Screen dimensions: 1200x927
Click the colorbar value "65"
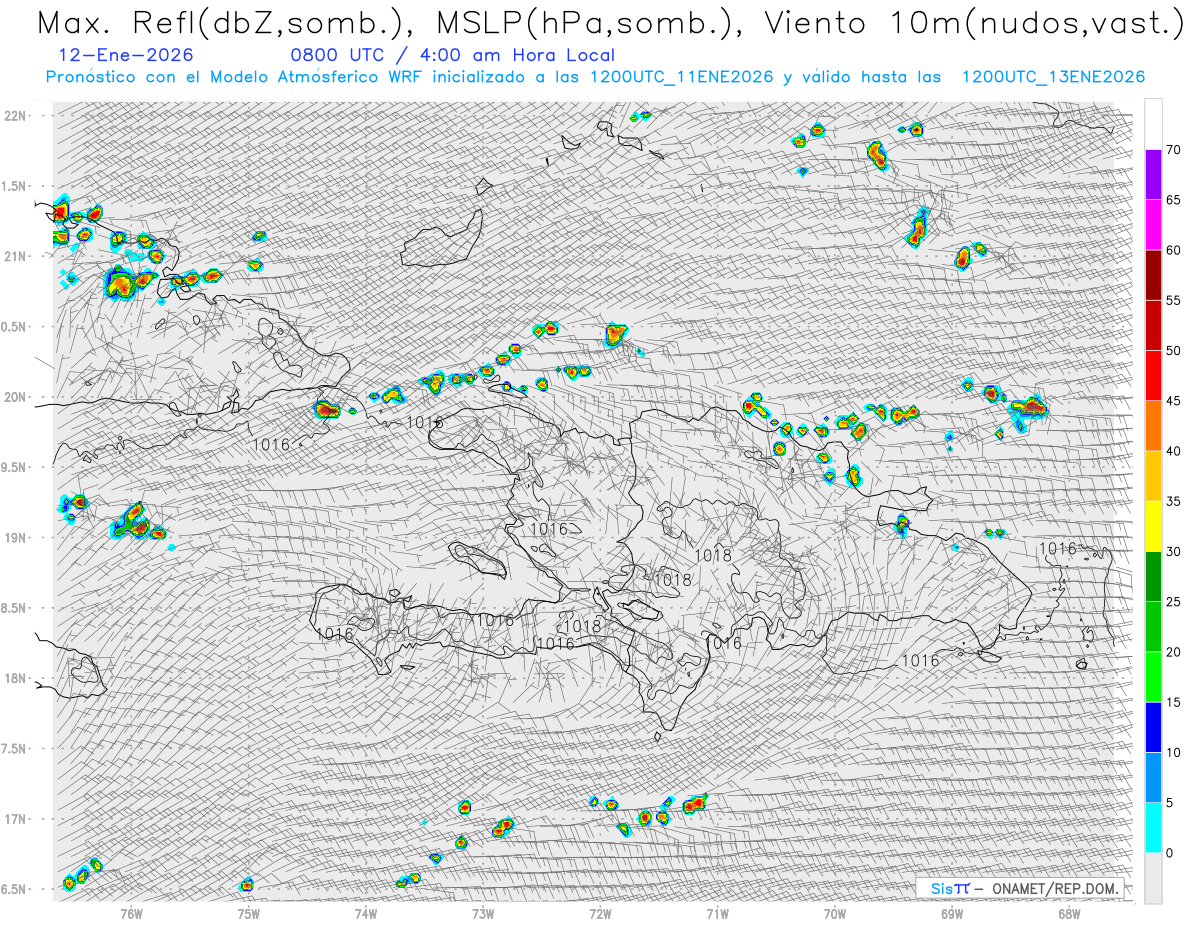[x=1173, y=200]
